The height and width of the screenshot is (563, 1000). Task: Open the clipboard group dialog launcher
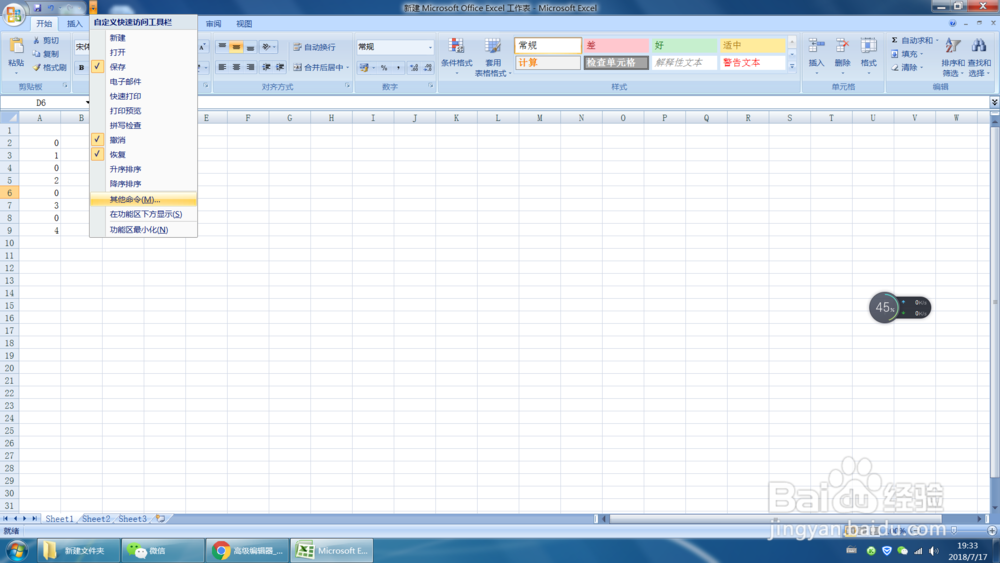pyautogui.click(x=65, y=85)
